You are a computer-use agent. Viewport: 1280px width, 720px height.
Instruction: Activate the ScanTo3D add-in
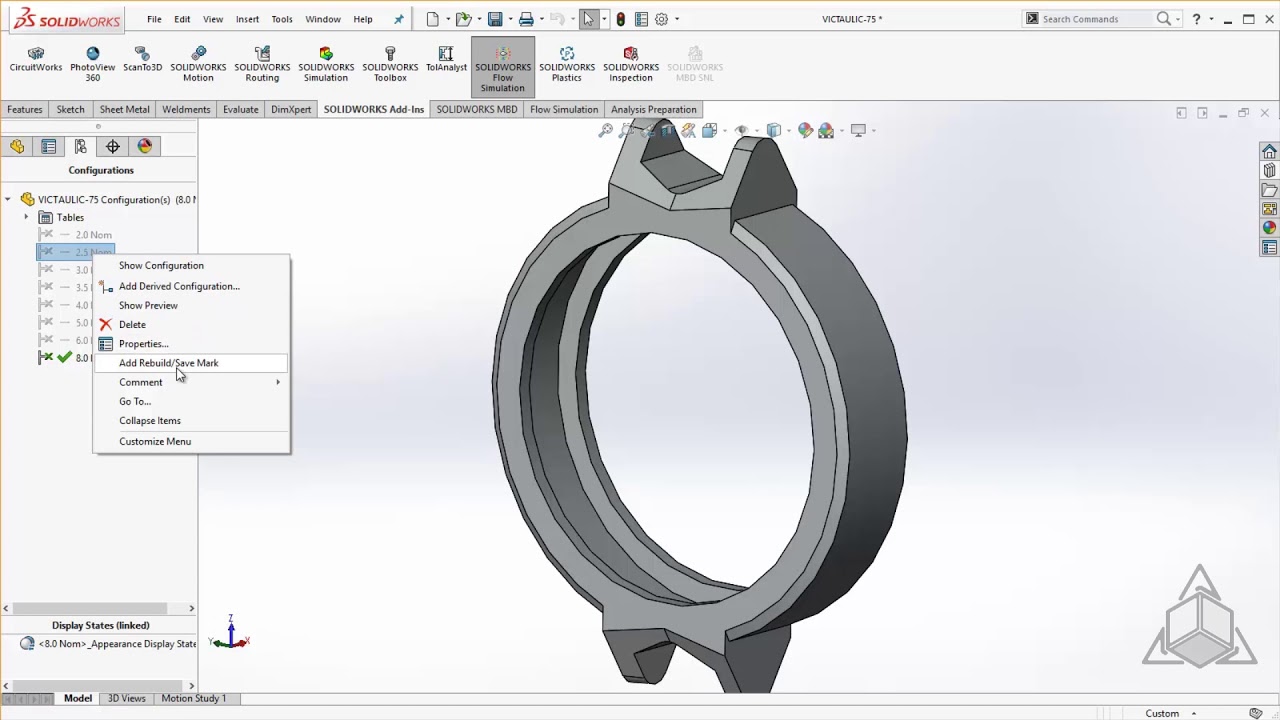coord(142,60)
